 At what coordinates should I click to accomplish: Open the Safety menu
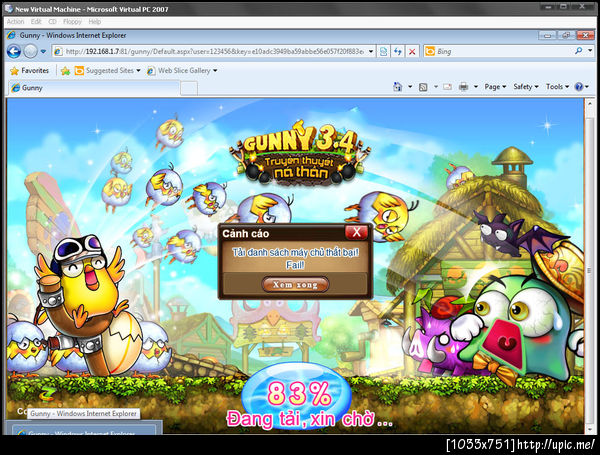(x=525, y=87)
